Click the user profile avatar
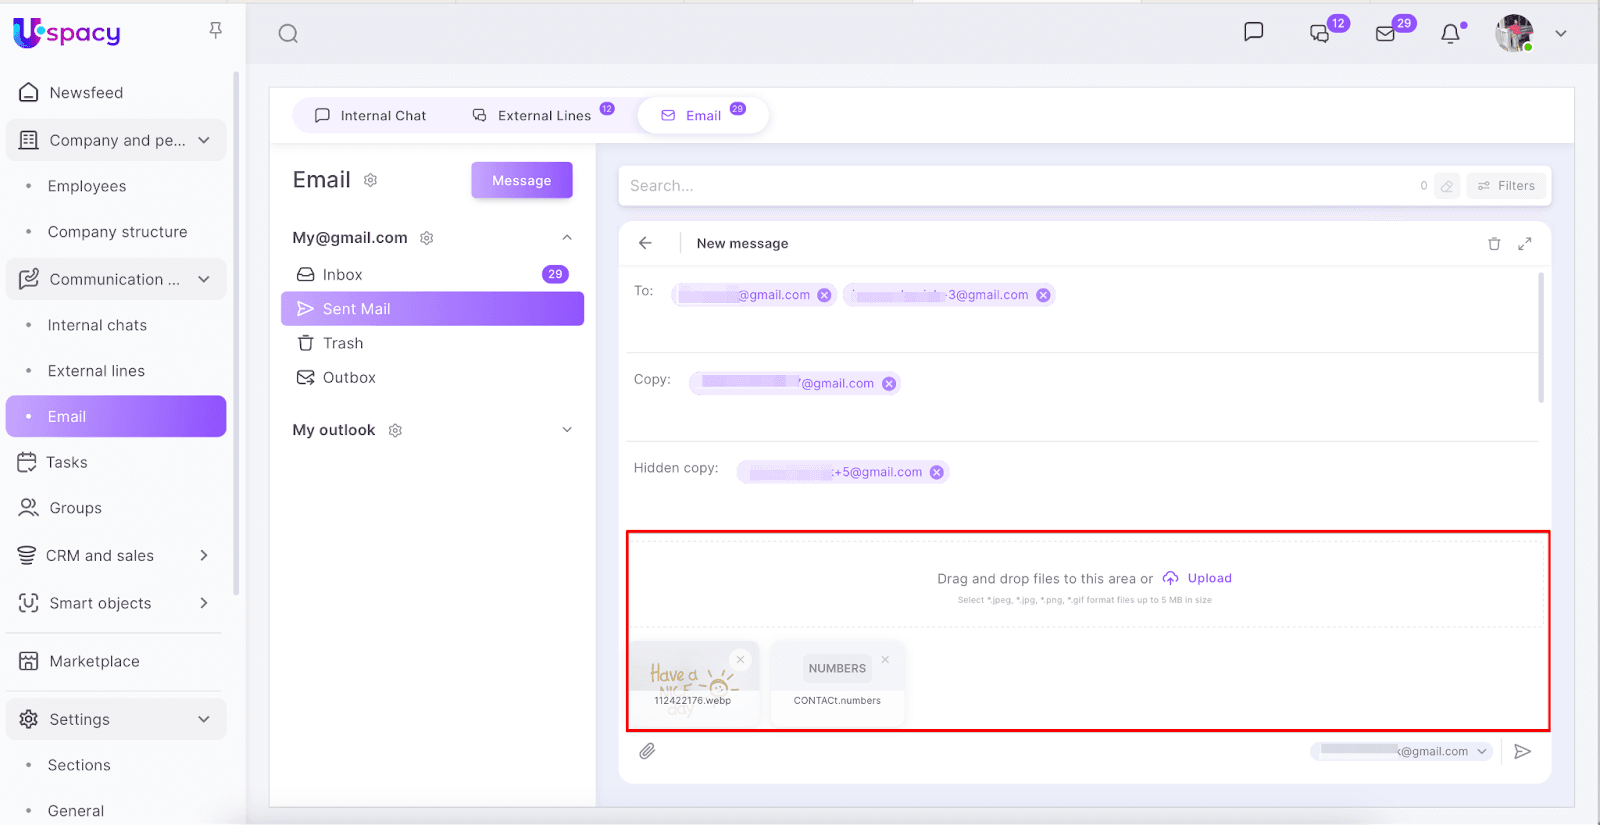The height and width of the screenshot is (825, 1600). tap(1514, 33)
